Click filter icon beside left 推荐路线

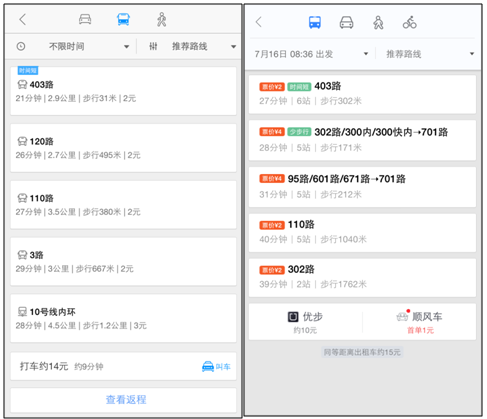click(153, 46)
